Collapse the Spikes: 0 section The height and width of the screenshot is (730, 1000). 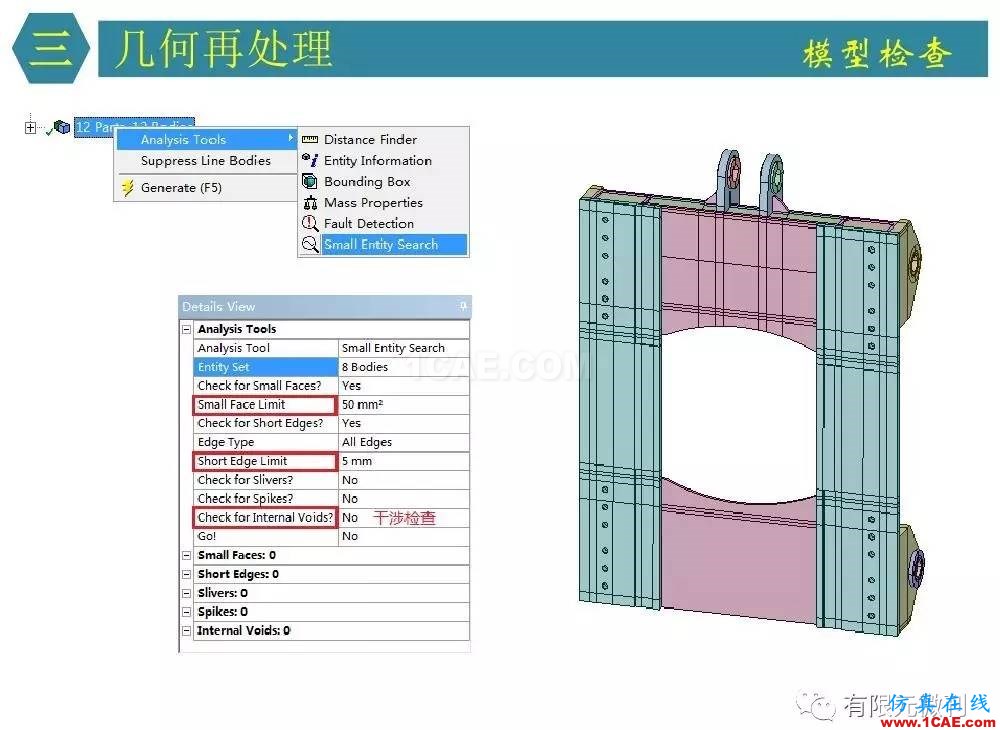[187, 612]
